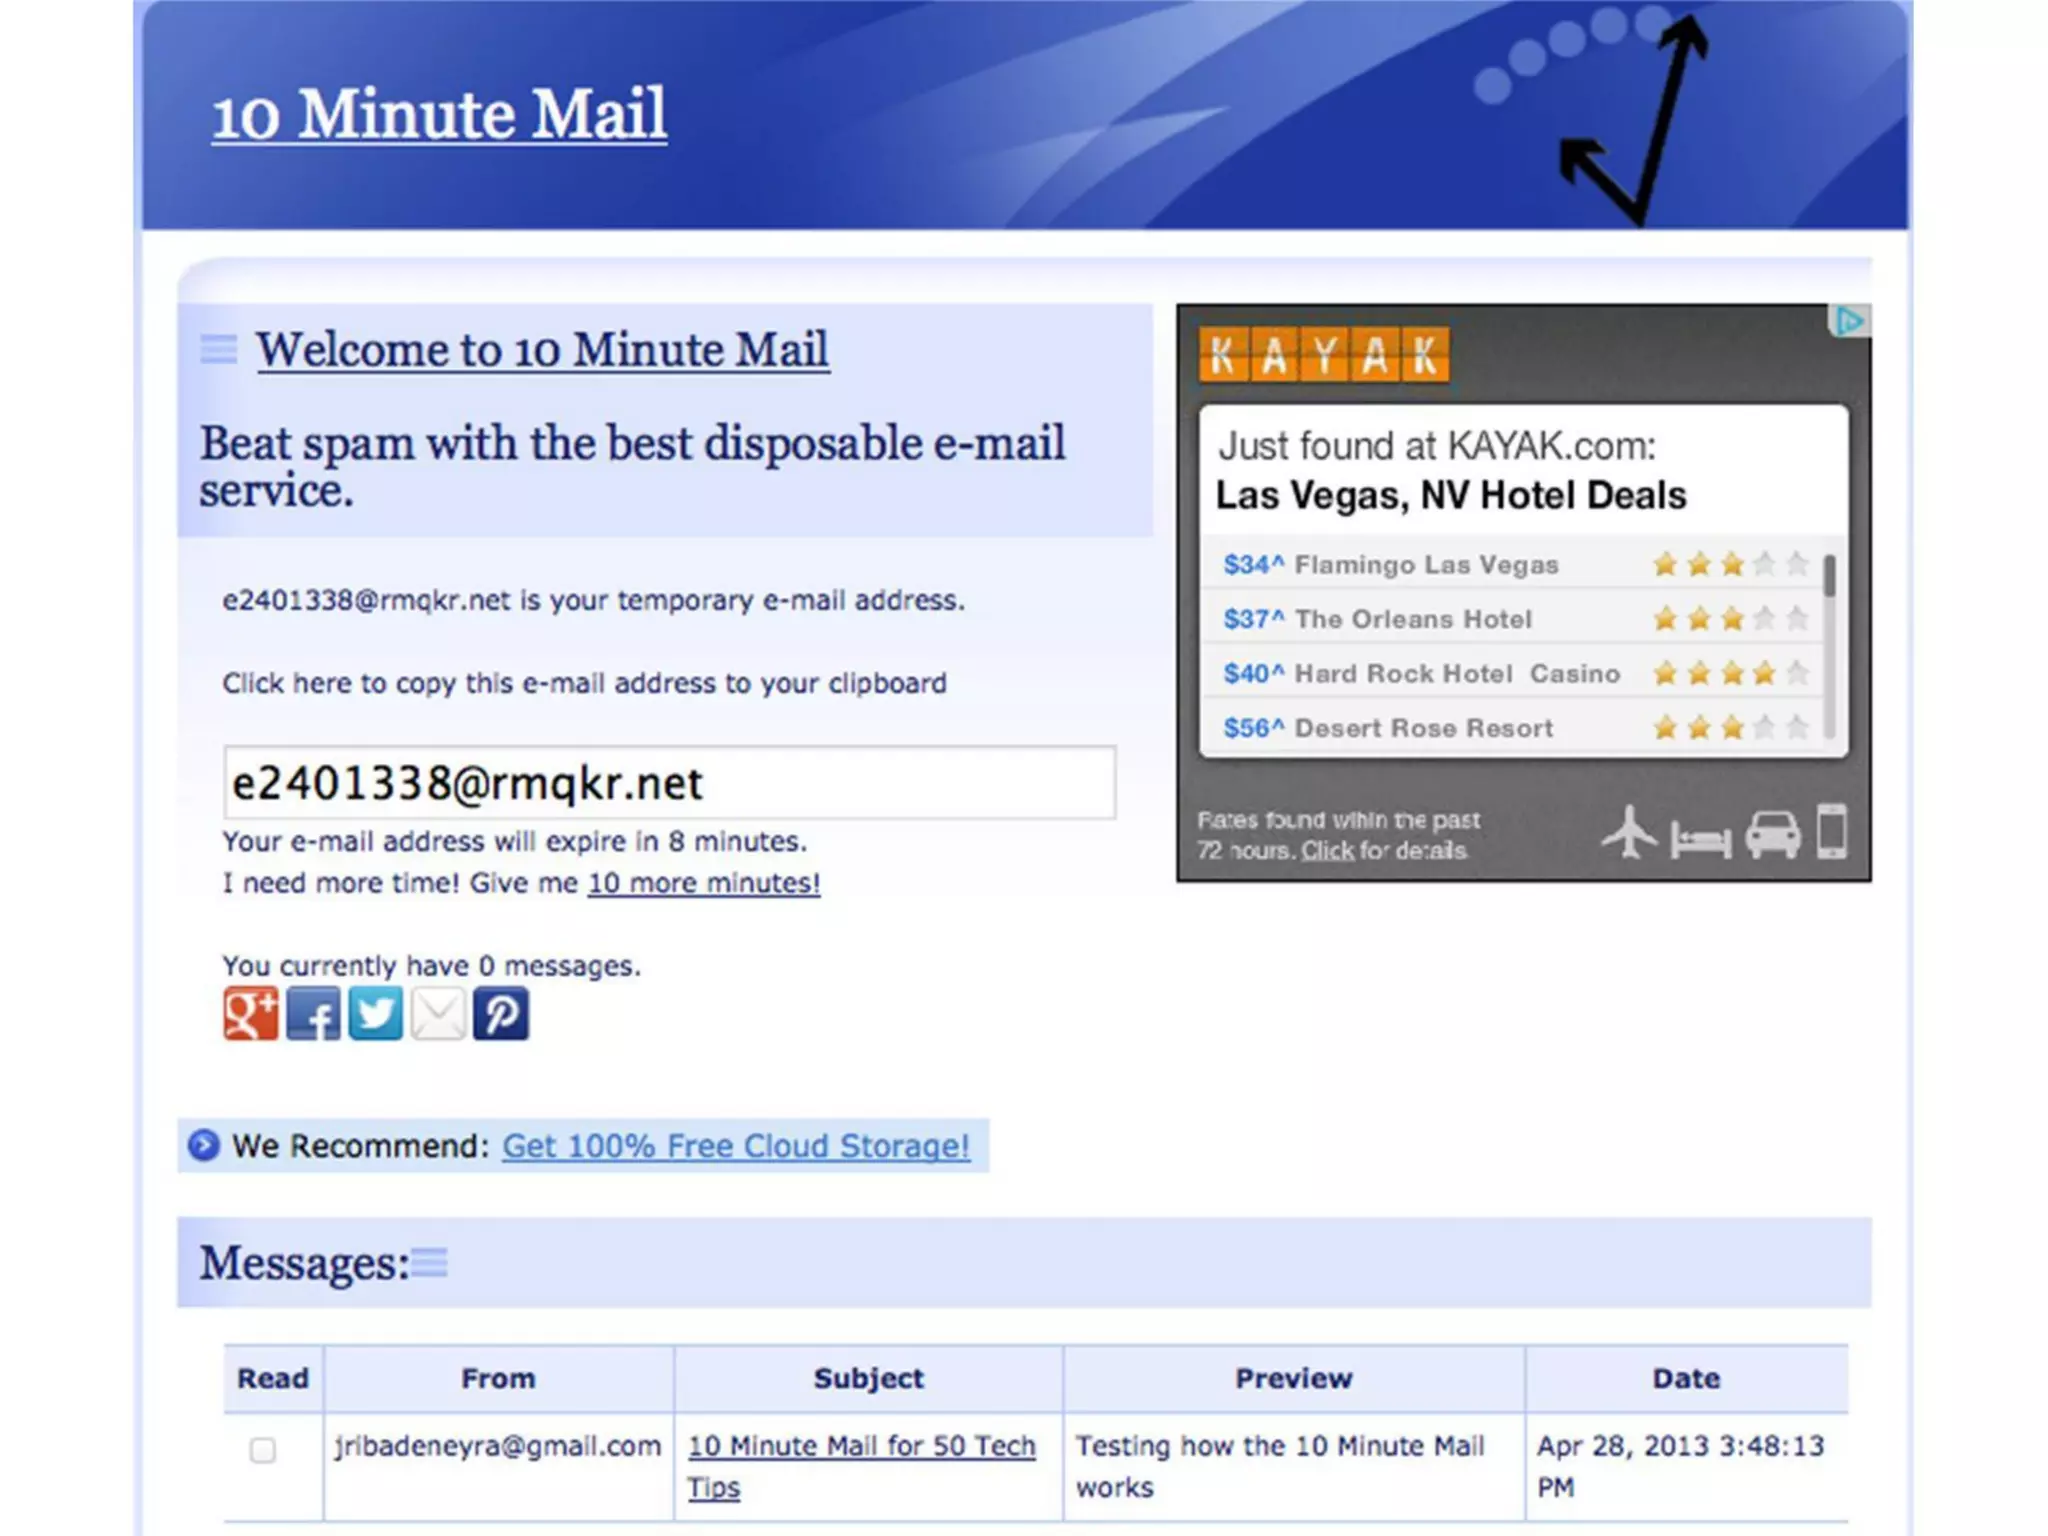Pin with the Pinterest icon
The width and height of the screenshot is (2048, 1536).
tap(500, 1014)
